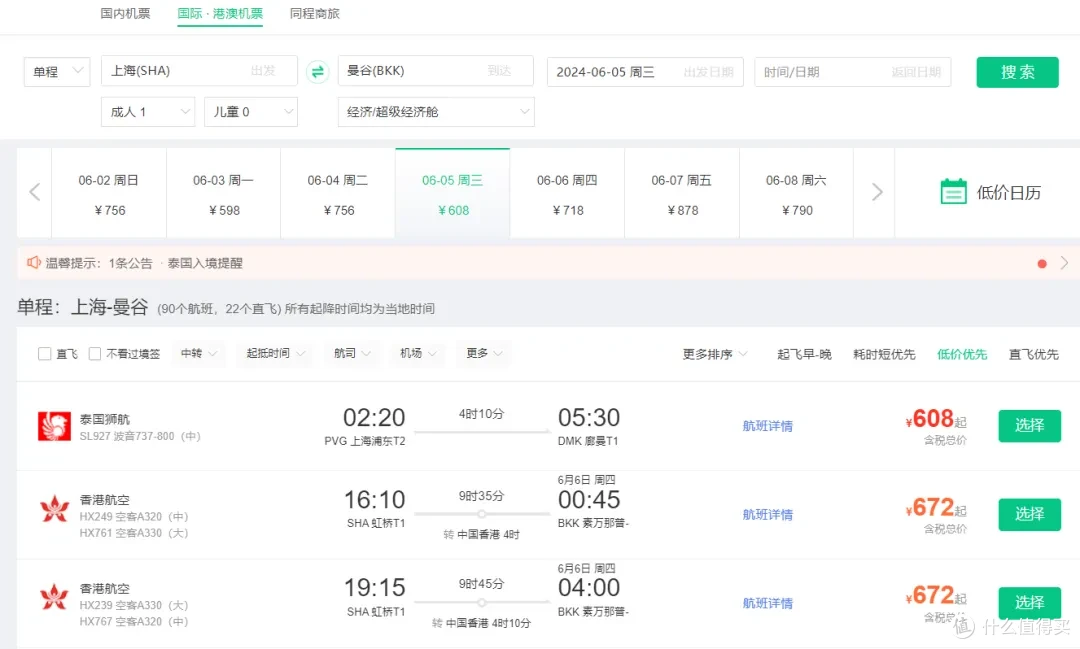
Task: Click the 上海(SHA) departure field
Action: (199, 71)
